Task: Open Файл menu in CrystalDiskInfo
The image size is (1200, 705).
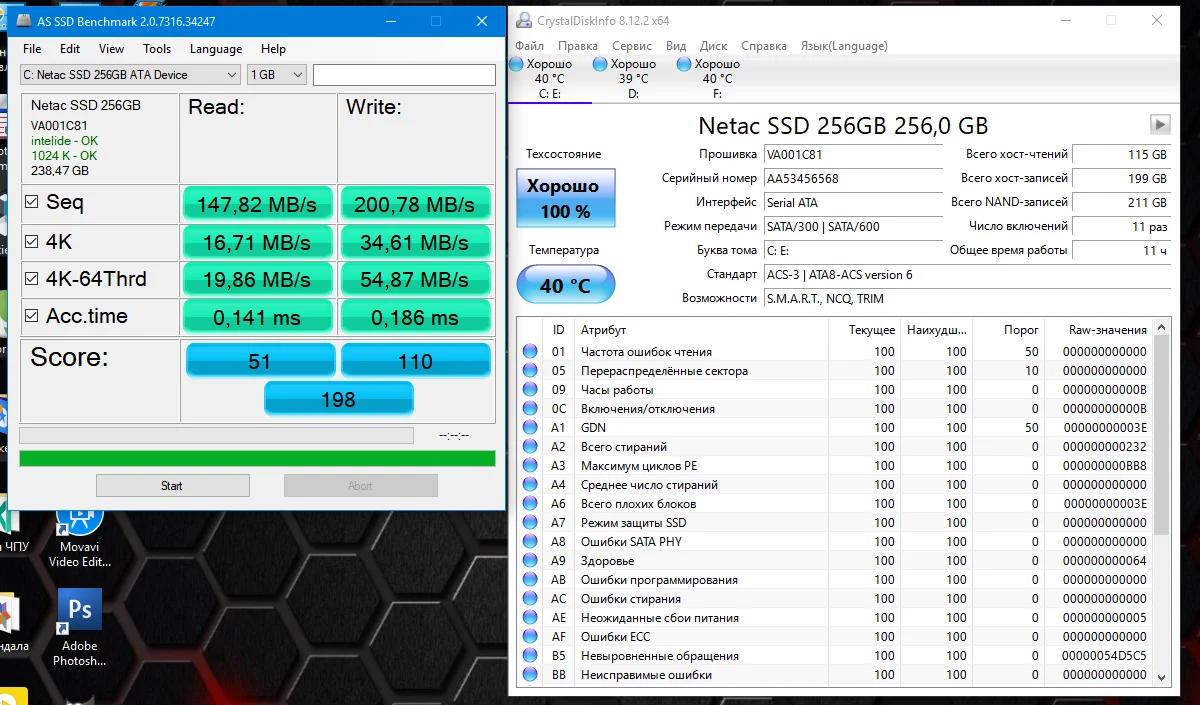Action: coord(530,46)
